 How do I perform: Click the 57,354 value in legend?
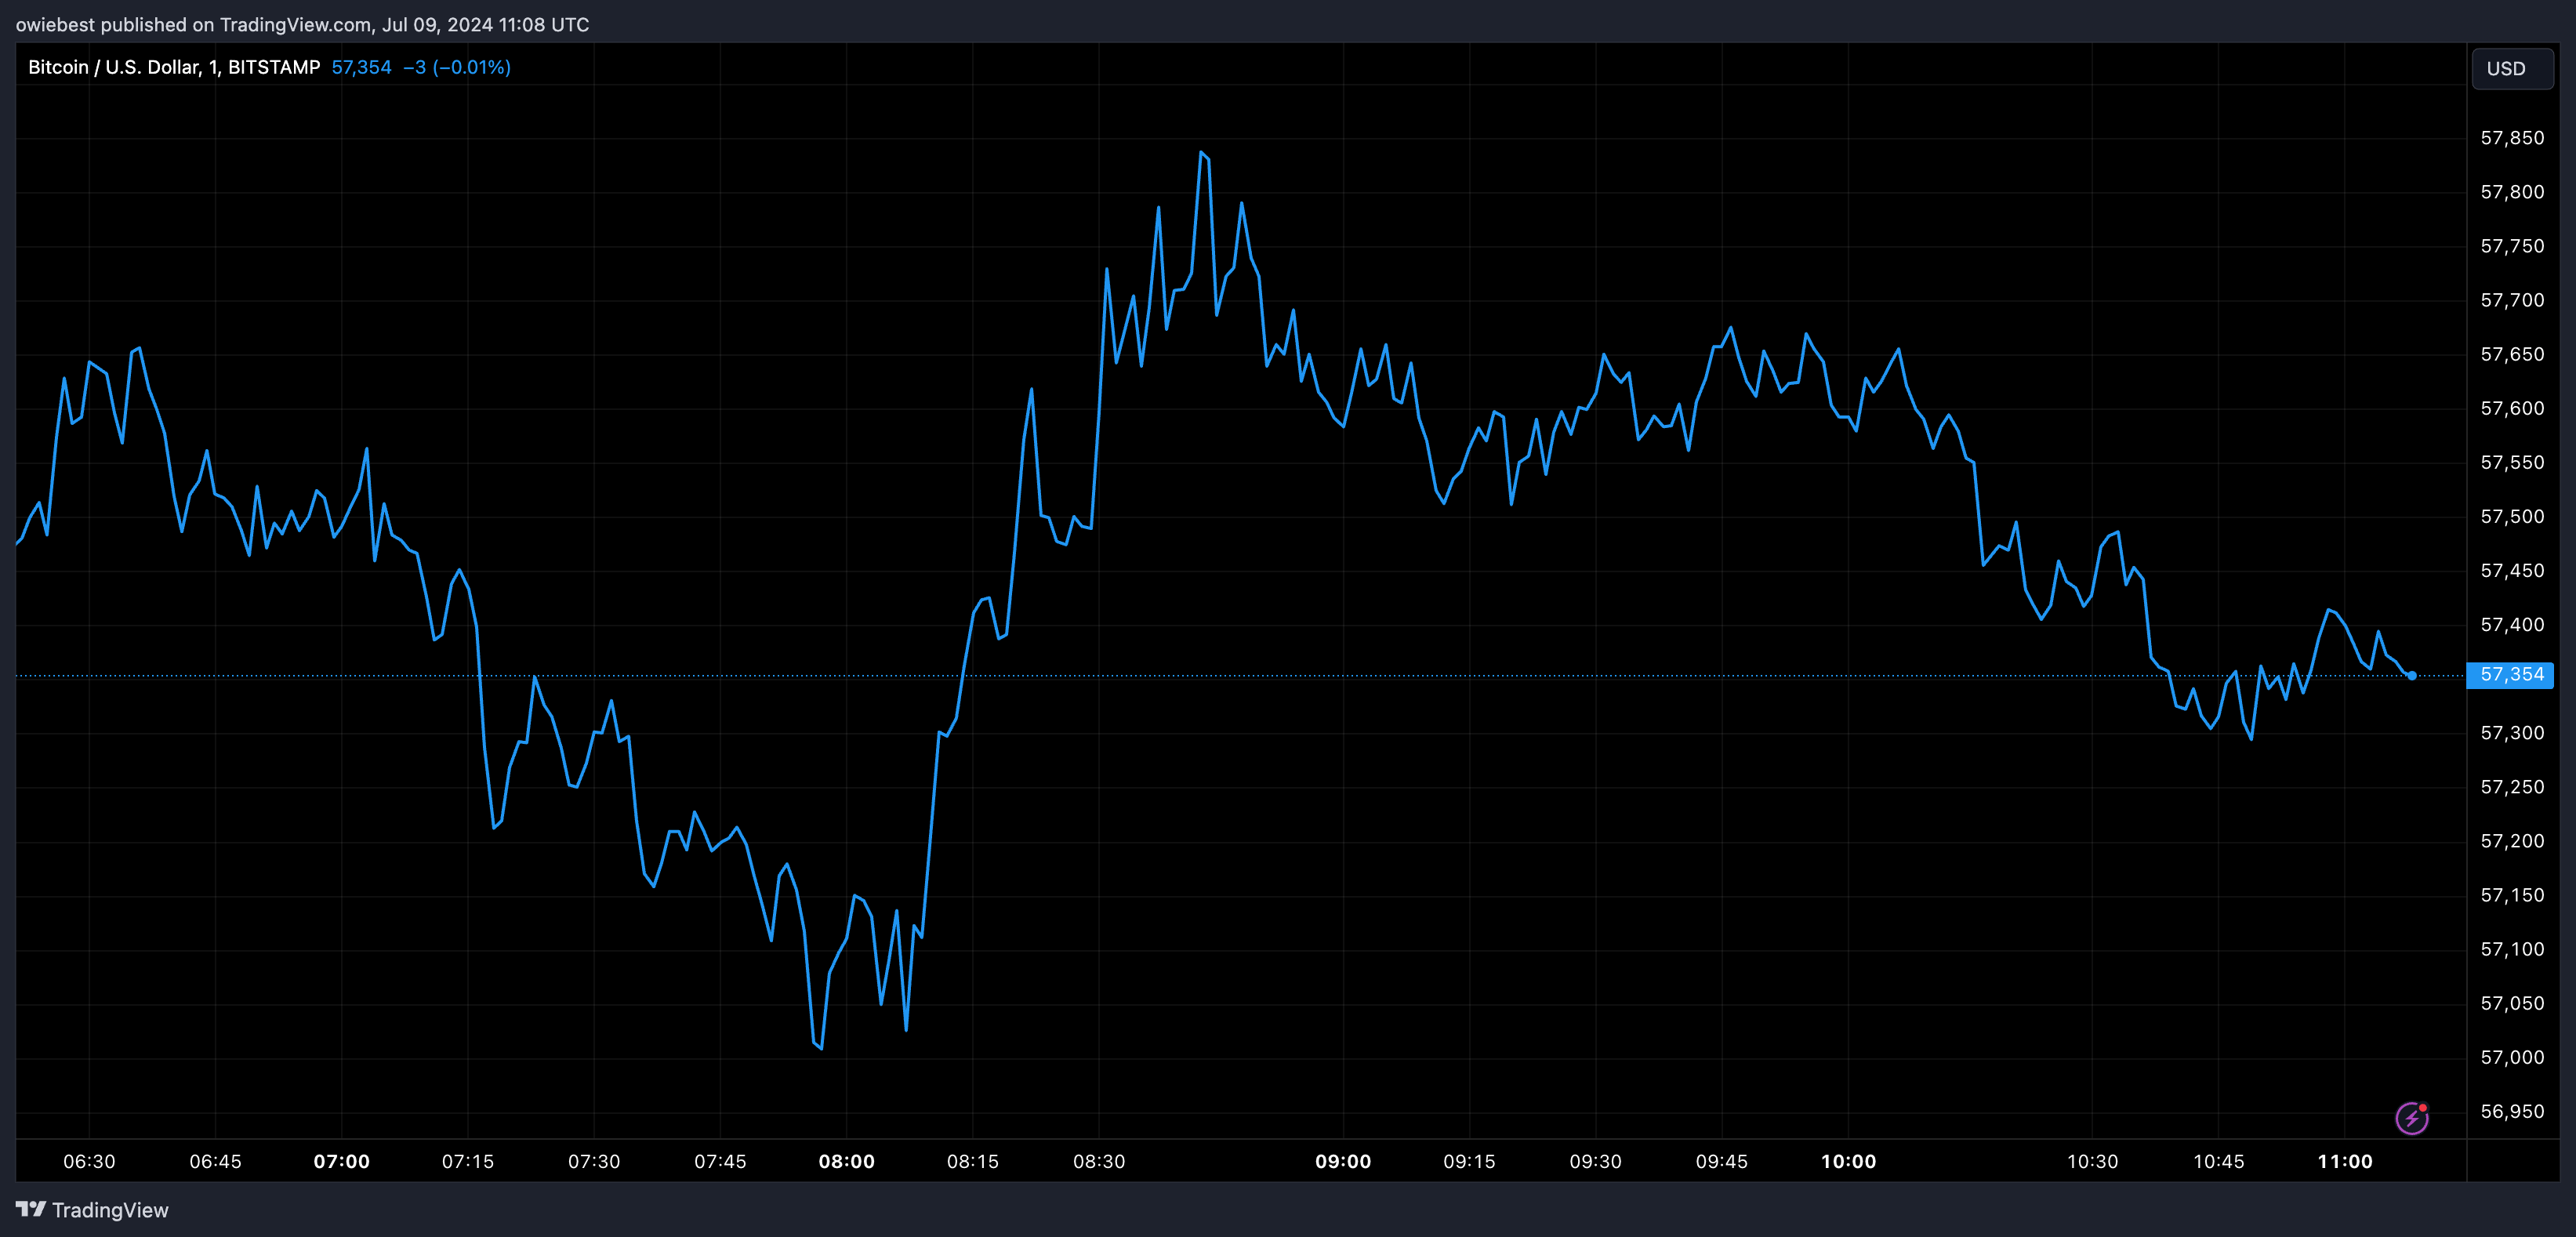pyautogui.click(x=361, y=67)
